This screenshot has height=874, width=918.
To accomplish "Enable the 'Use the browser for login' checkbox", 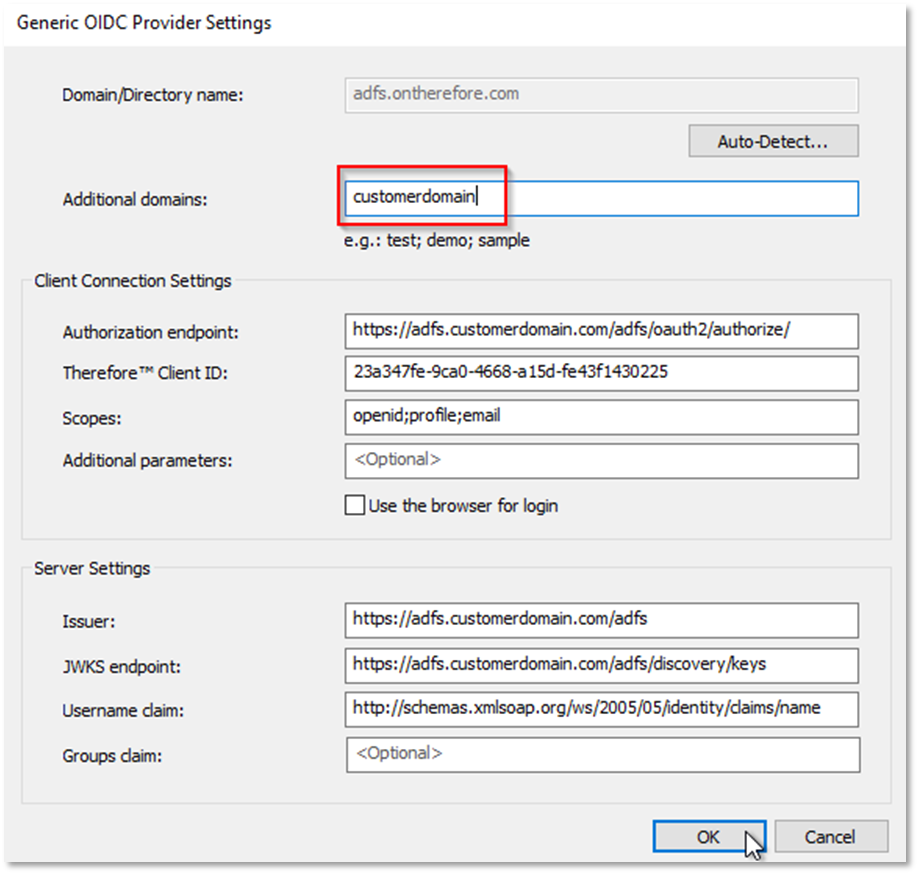I will (354, 506).
